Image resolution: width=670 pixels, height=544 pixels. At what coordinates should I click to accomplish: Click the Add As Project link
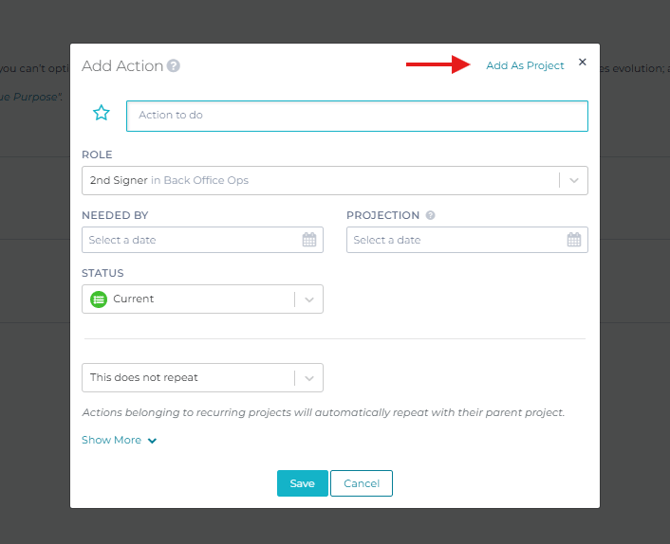[525, 66]
